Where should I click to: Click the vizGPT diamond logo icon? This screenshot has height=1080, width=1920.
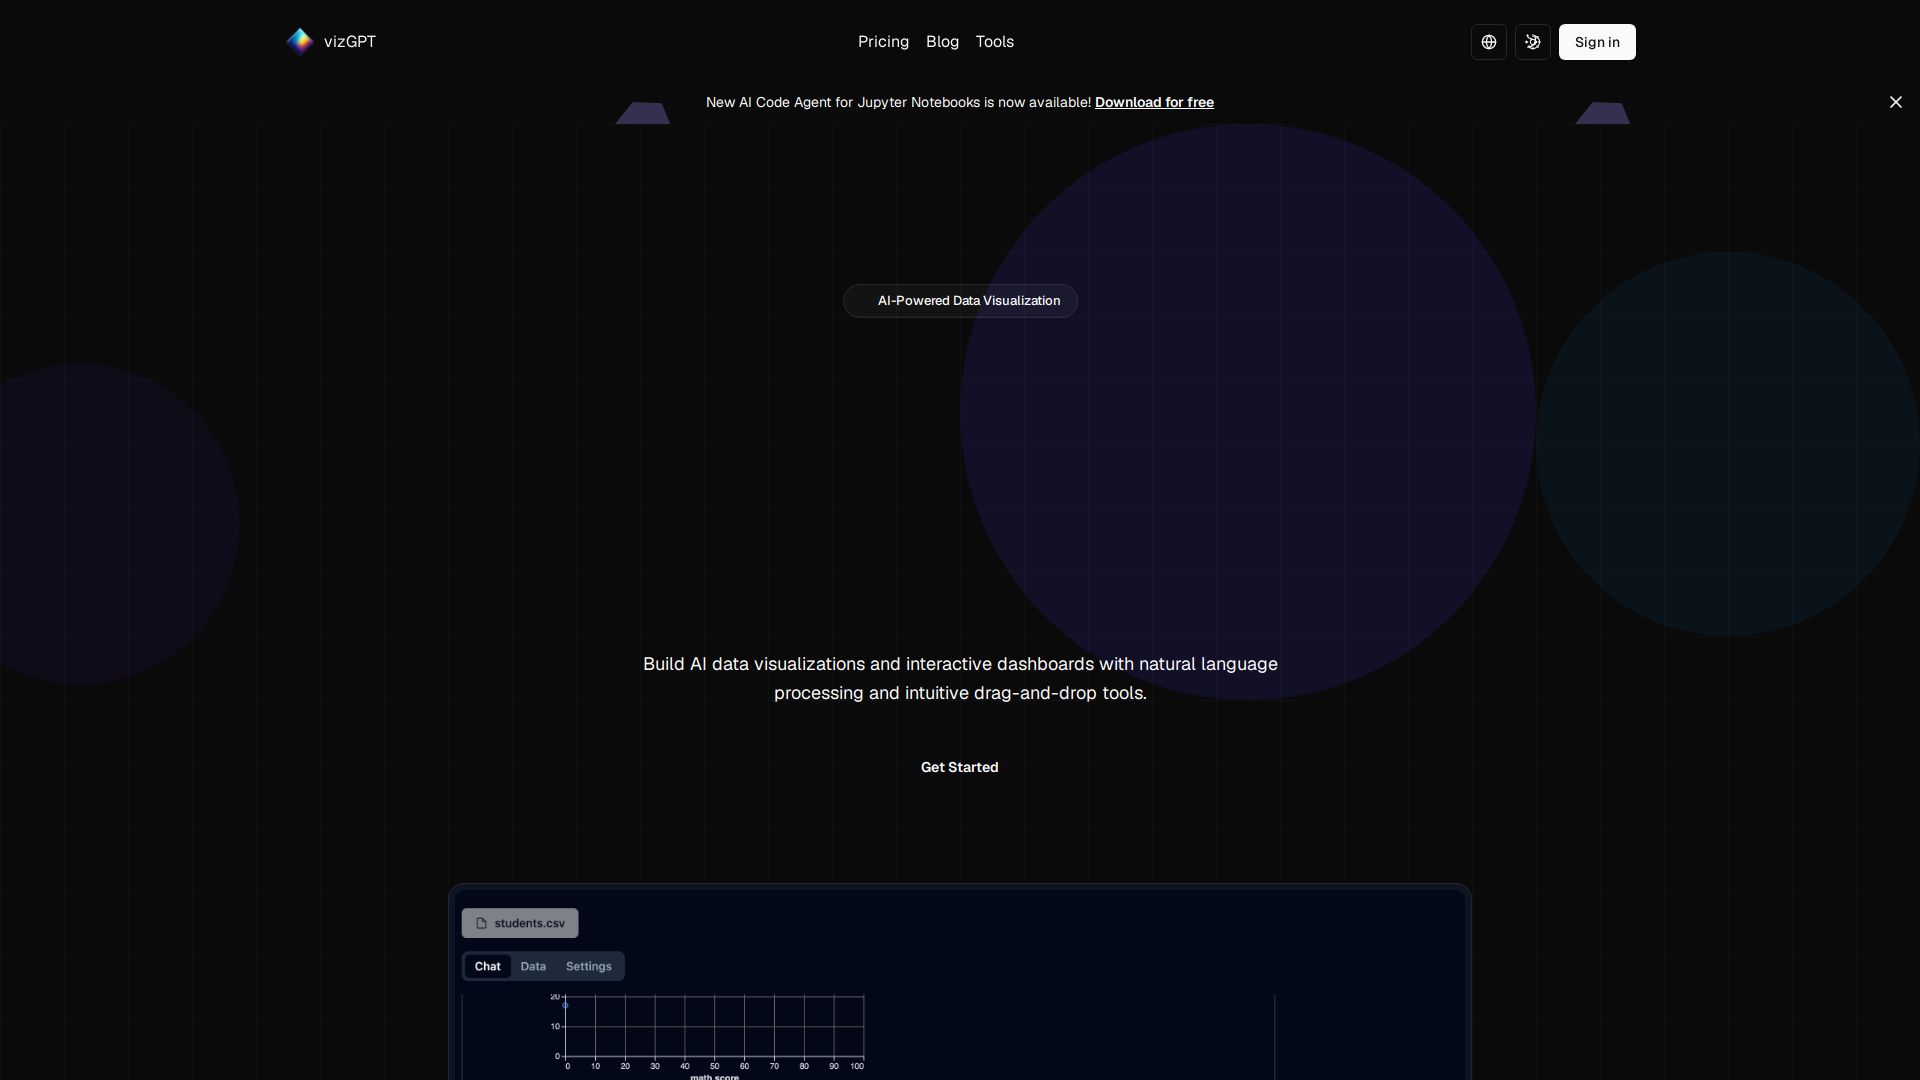pyautogui.click(x=300, y=41)
